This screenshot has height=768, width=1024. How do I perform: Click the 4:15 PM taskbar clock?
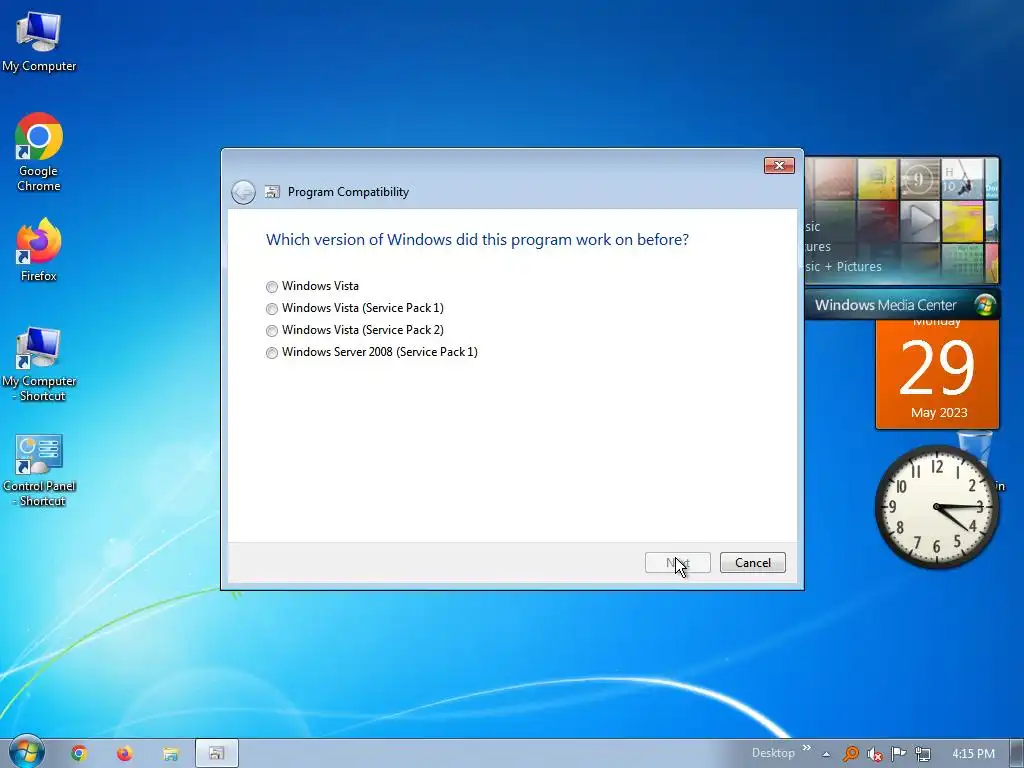tap(973, 754)
